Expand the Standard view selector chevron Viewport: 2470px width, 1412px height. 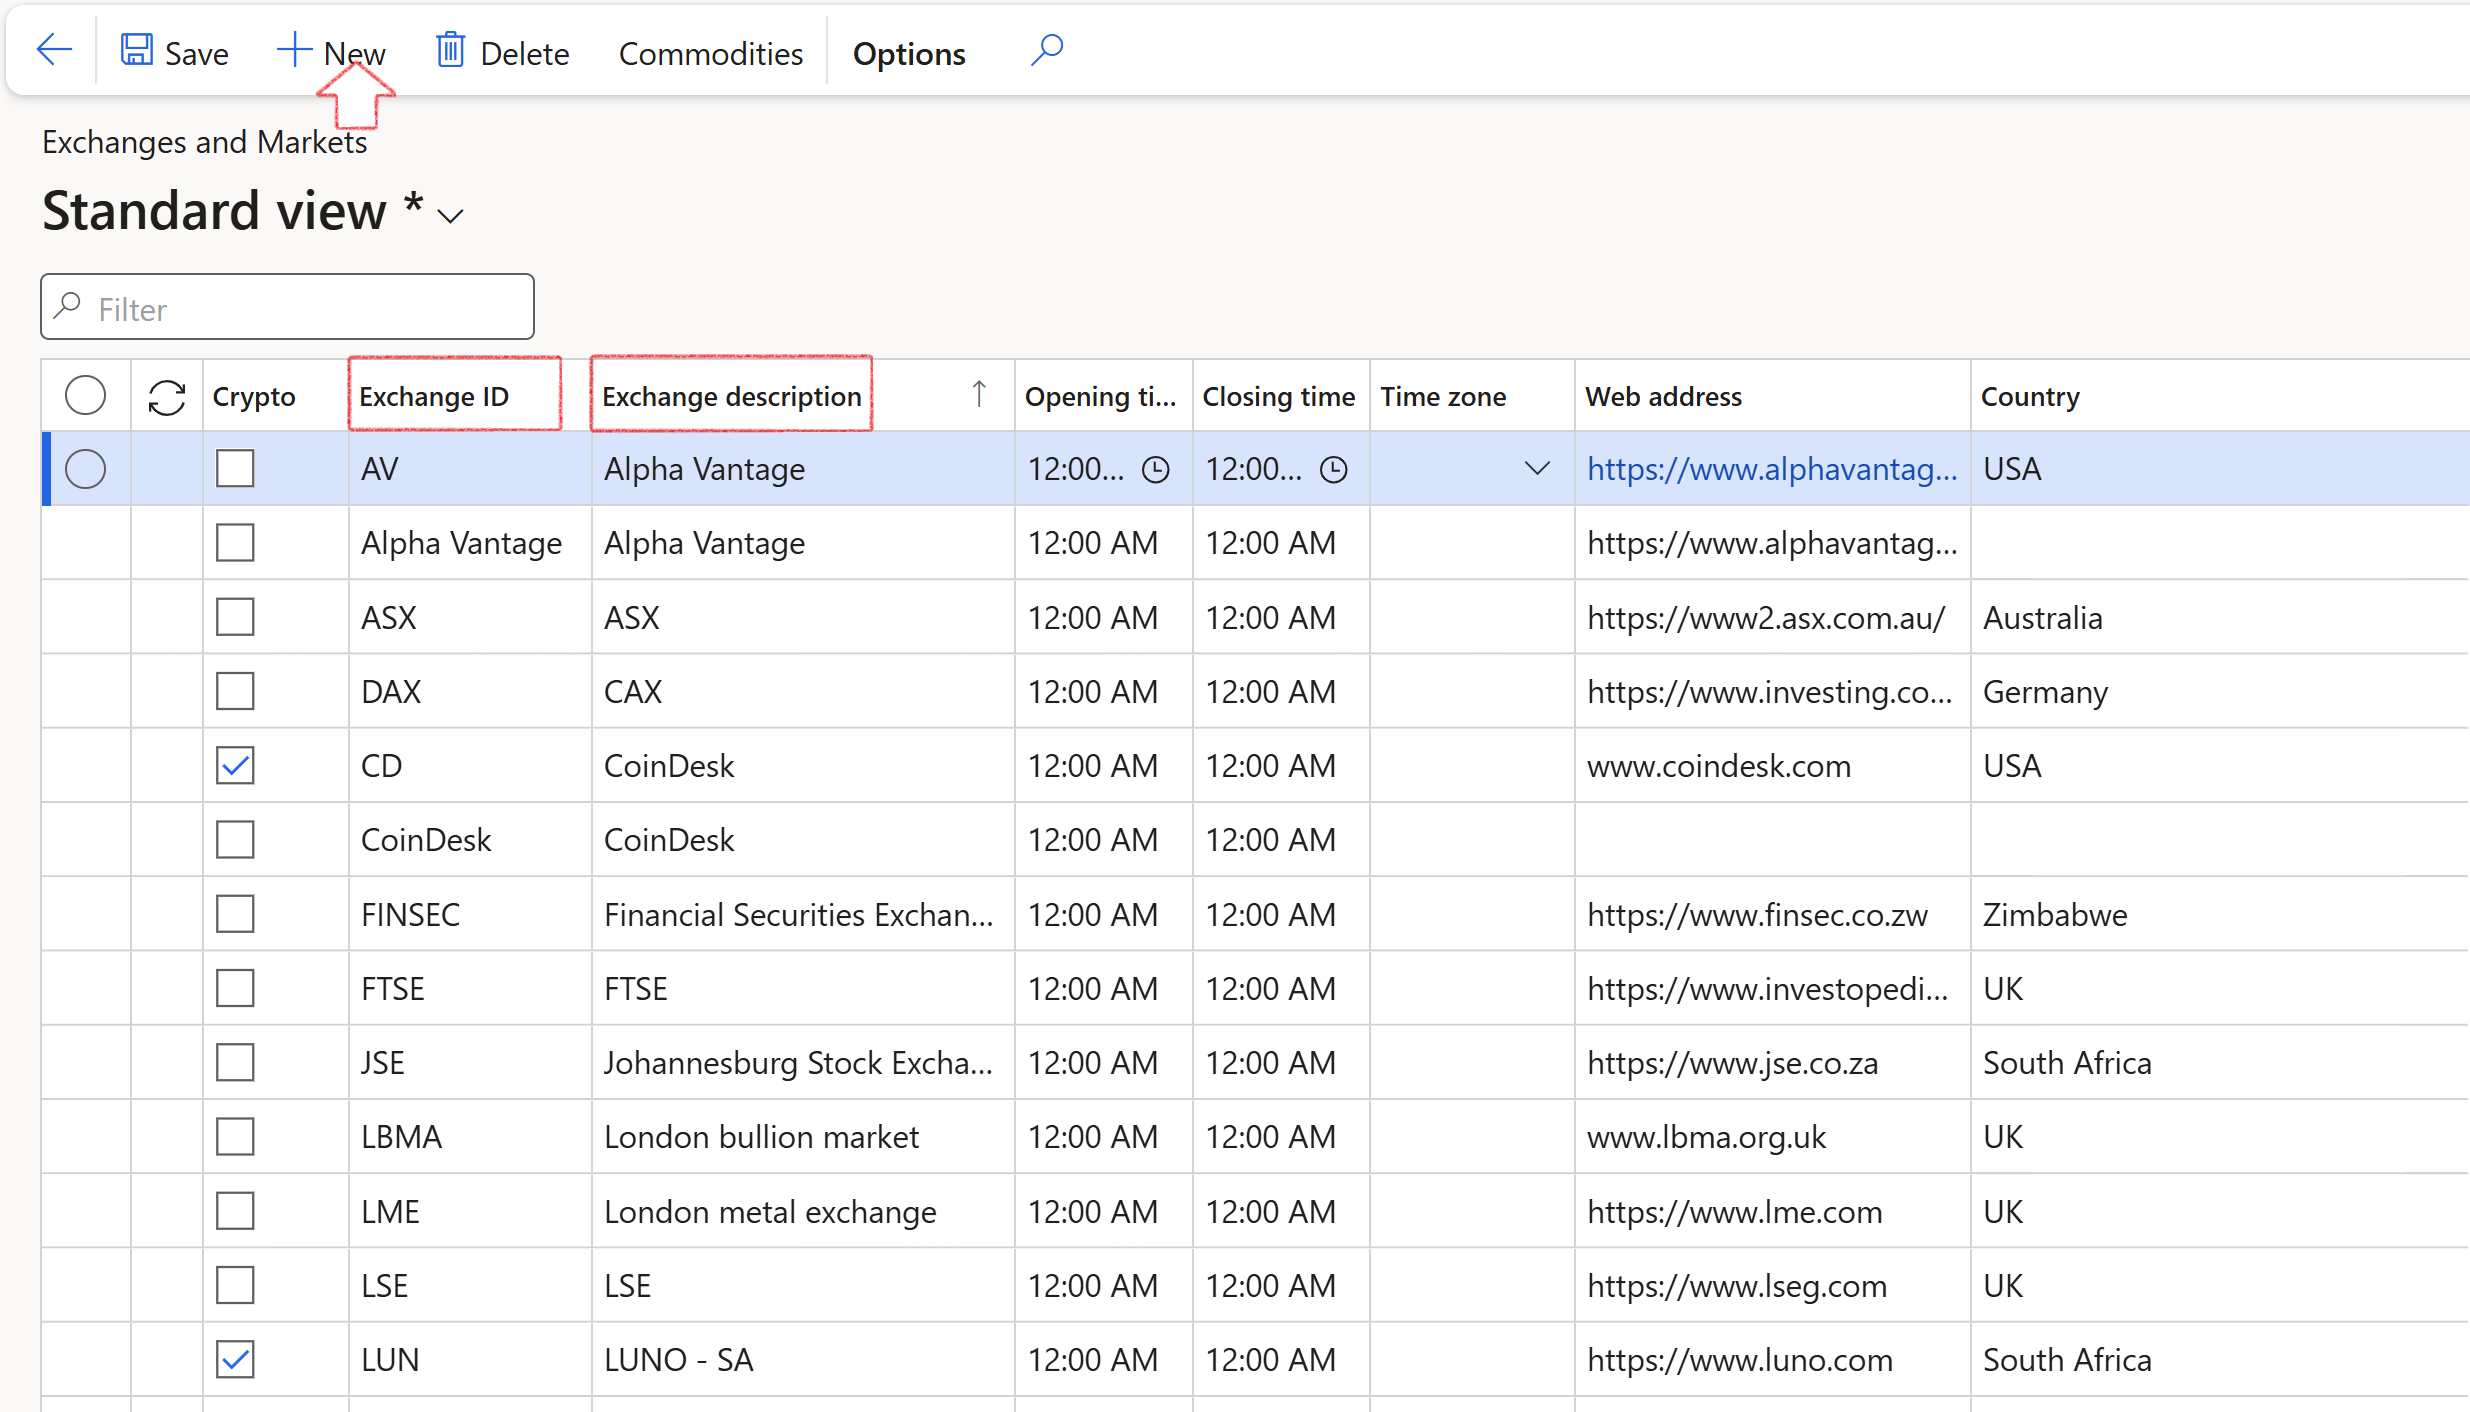click(x=451, y=216)
